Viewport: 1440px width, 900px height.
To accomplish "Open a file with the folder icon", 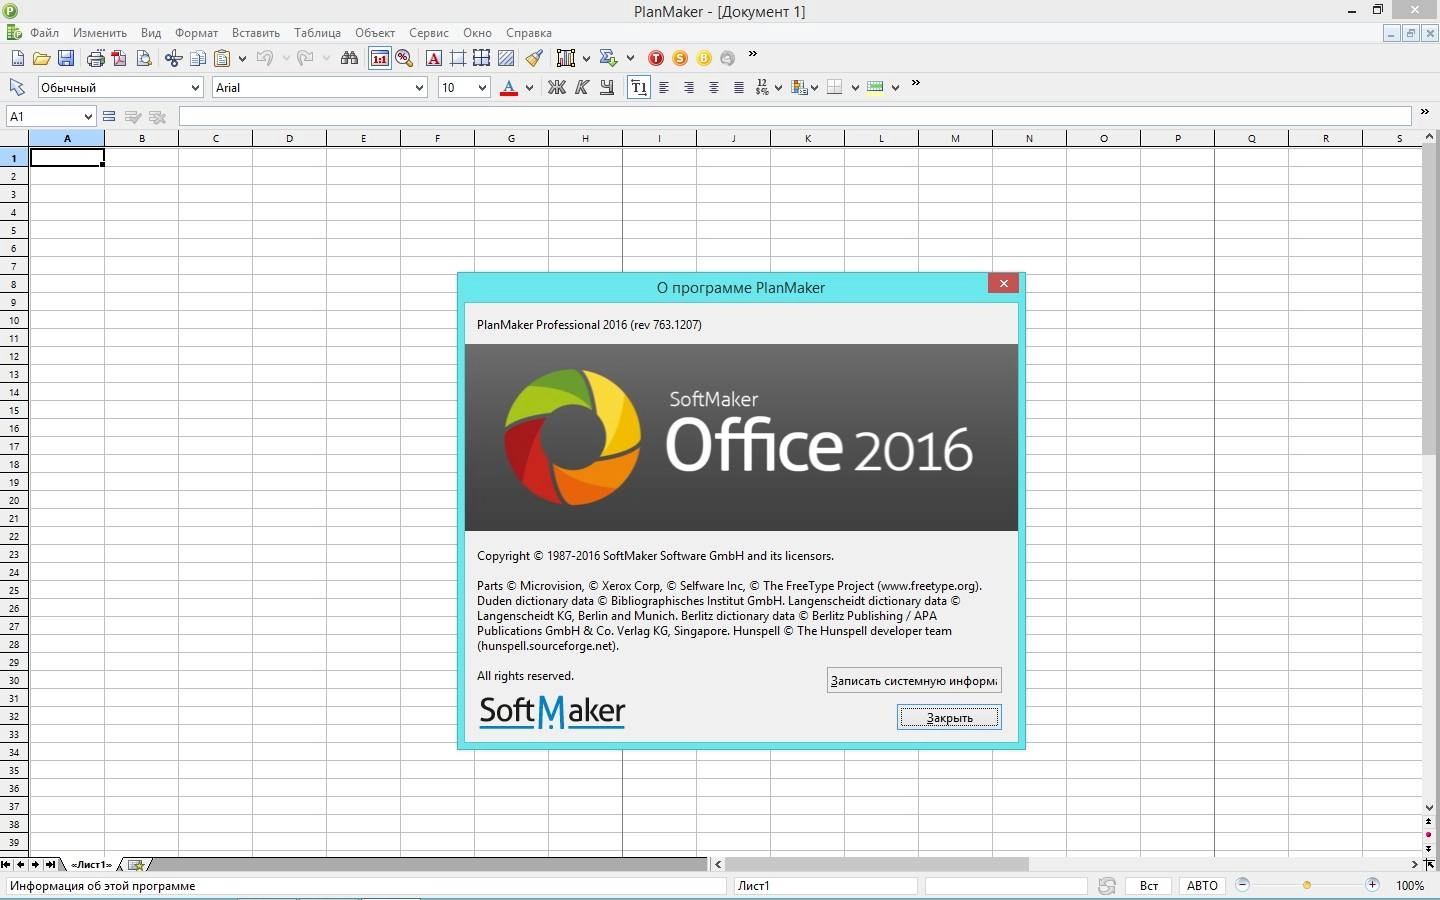I will click(41, 58).
